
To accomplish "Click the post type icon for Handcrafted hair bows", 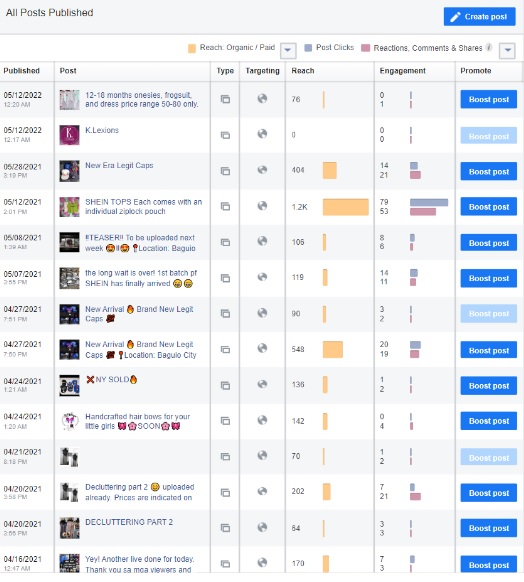I will (225, 421).
